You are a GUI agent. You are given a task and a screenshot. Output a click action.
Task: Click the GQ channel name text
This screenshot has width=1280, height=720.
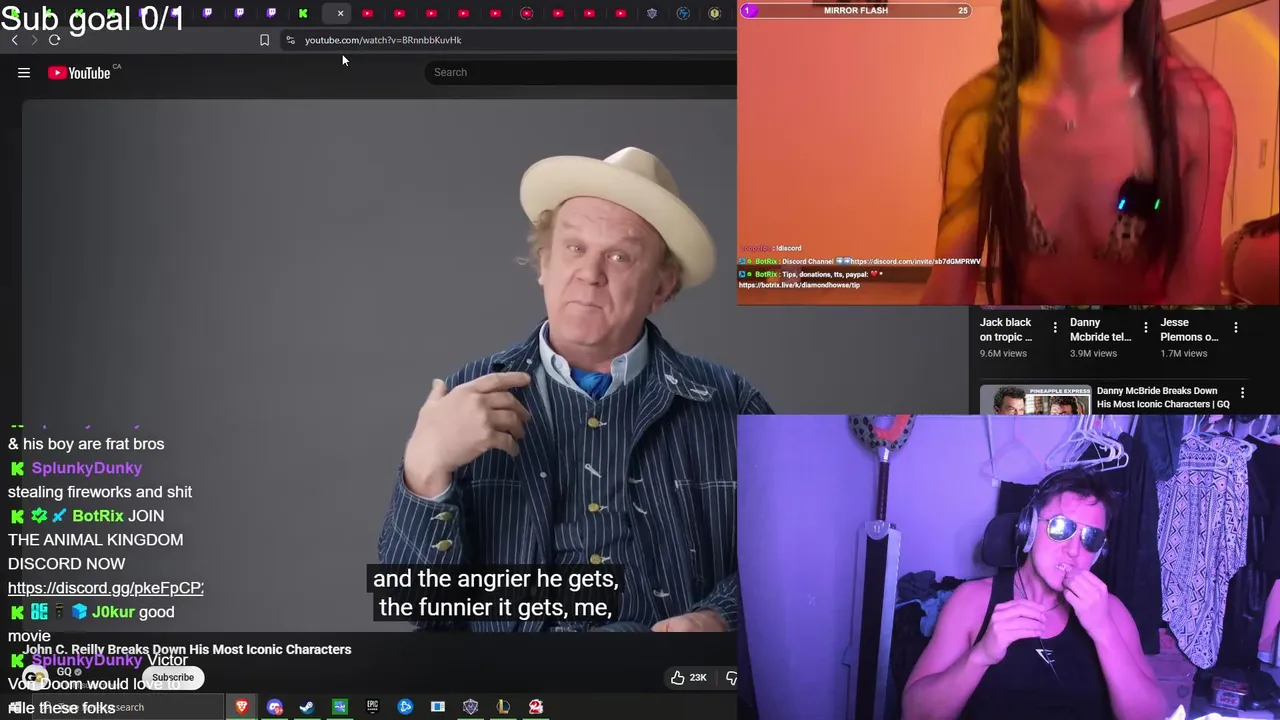coord(65,671)
